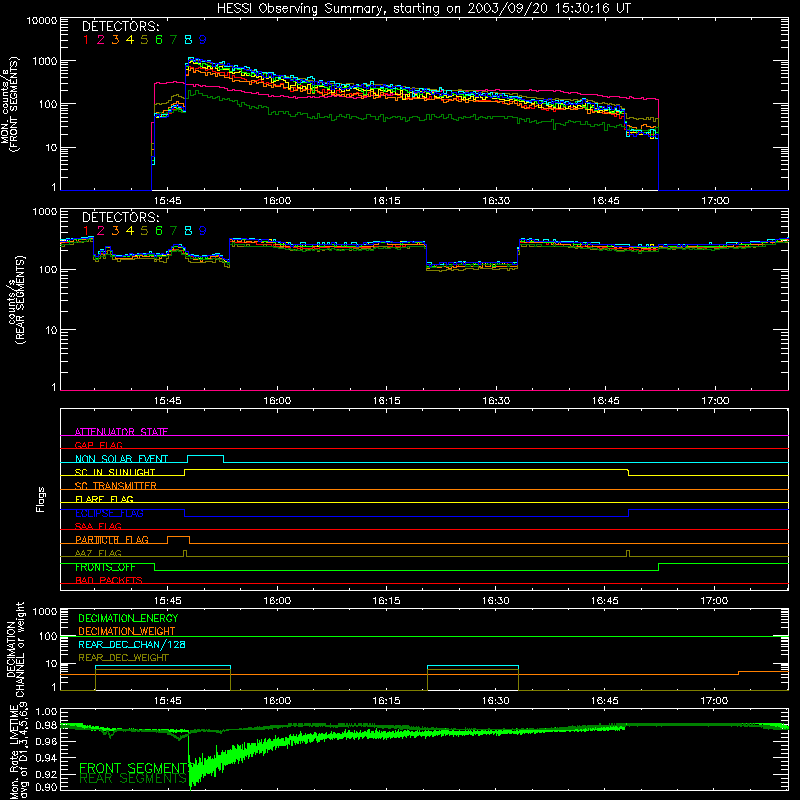
Task: Click the NON_SOLAR_EVENT flag label
Action: tap(121, 459)
